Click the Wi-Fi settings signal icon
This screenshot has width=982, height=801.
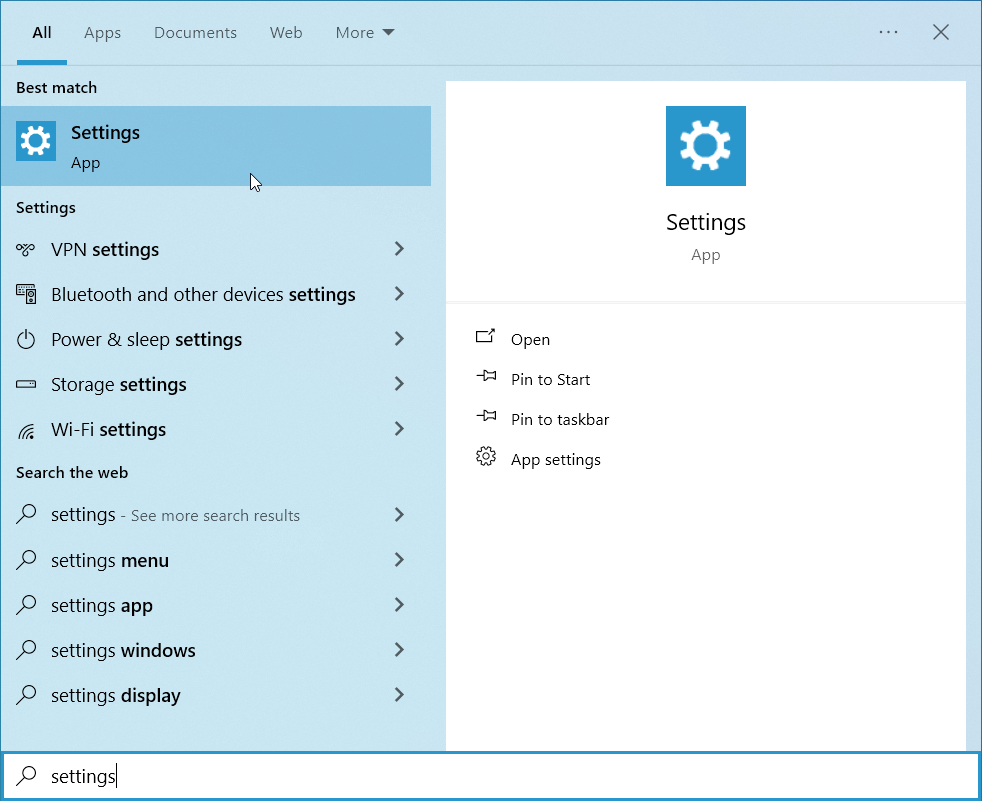coord(26,430)
